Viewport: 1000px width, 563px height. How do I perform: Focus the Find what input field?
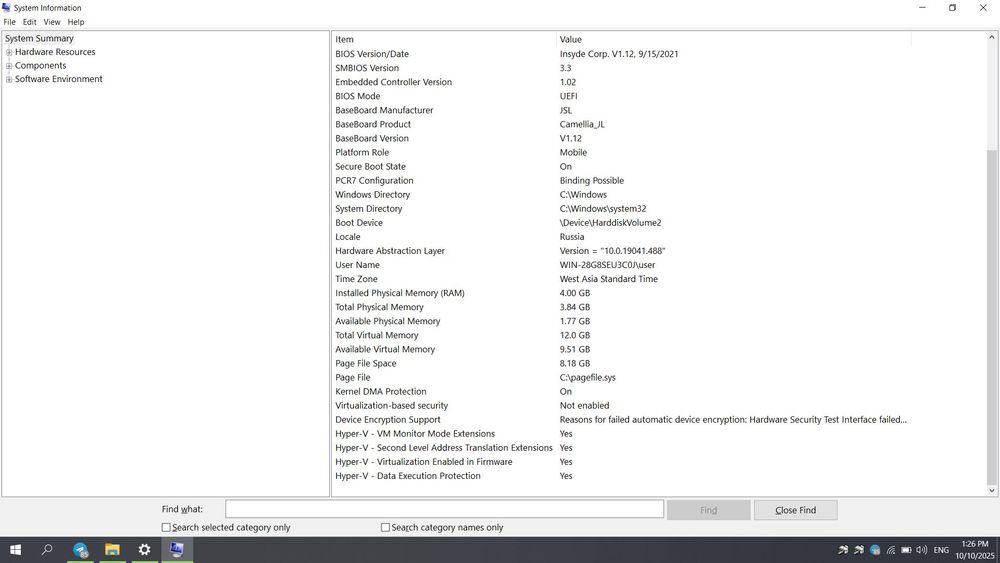point(445,509)
